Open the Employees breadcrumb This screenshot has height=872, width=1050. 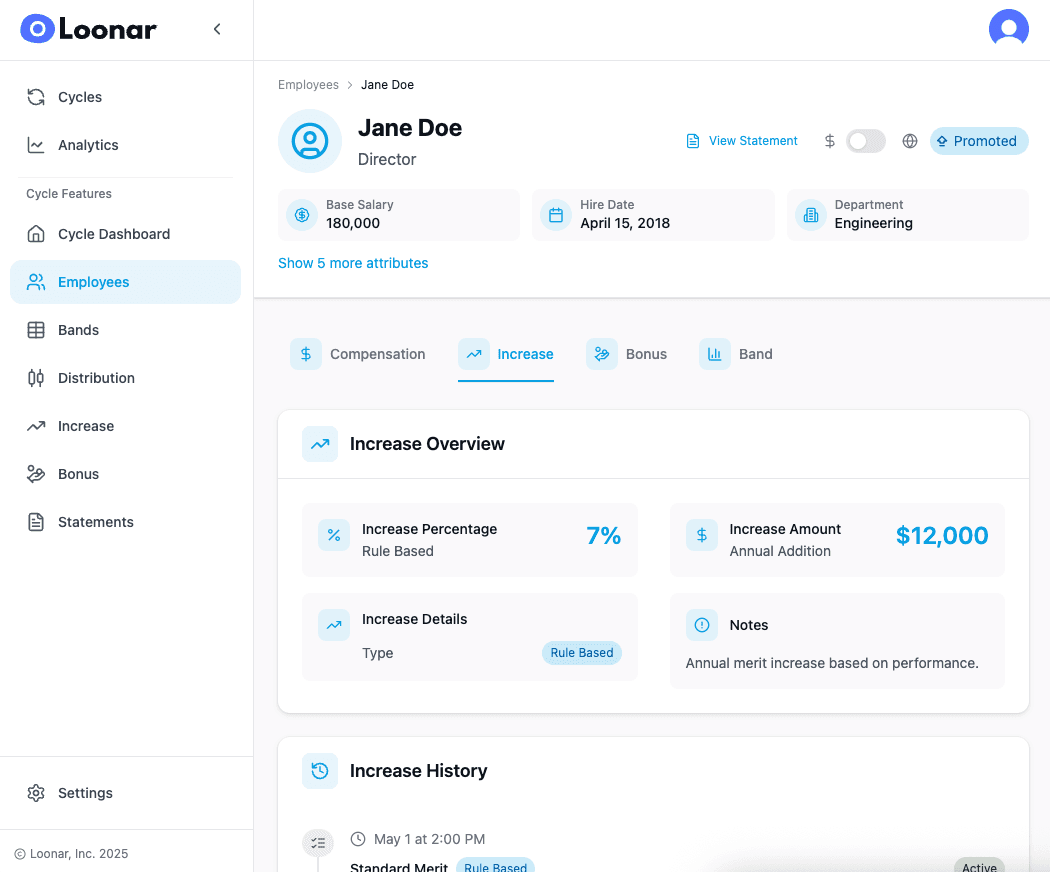tap(308, 84)
